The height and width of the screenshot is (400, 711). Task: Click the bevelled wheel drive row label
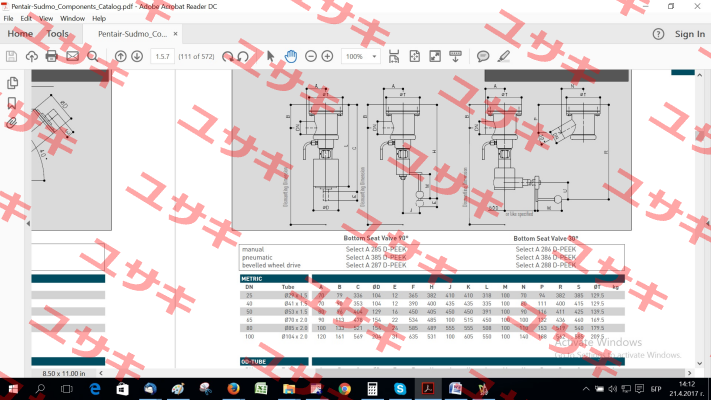(271, 265)
